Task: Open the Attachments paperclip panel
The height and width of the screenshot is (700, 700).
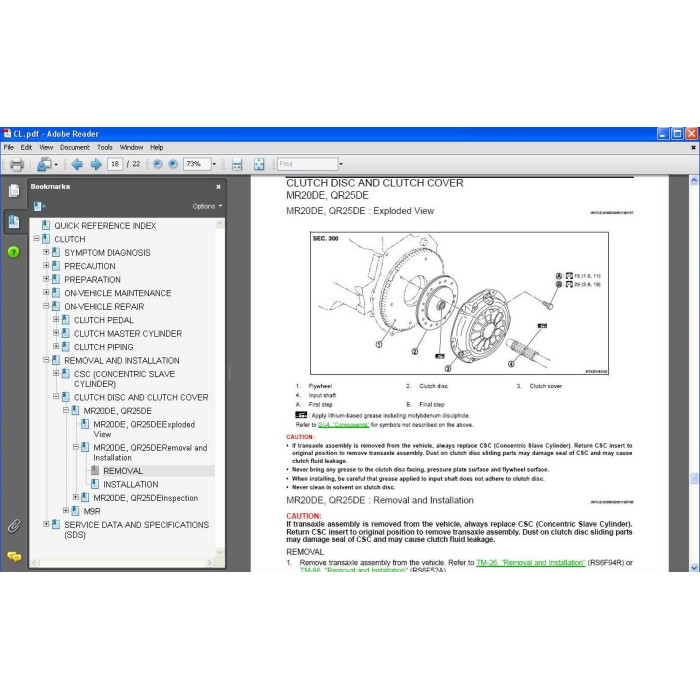Action: [14, 526]
